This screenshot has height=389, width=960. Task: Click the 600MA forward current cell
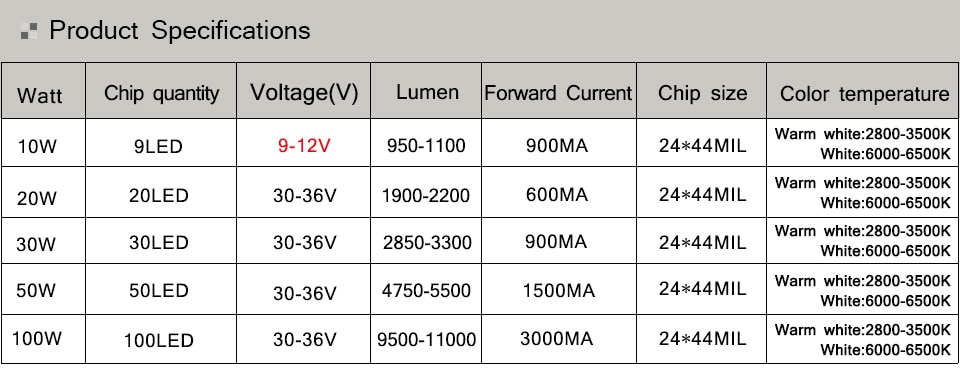click(557, 194)
